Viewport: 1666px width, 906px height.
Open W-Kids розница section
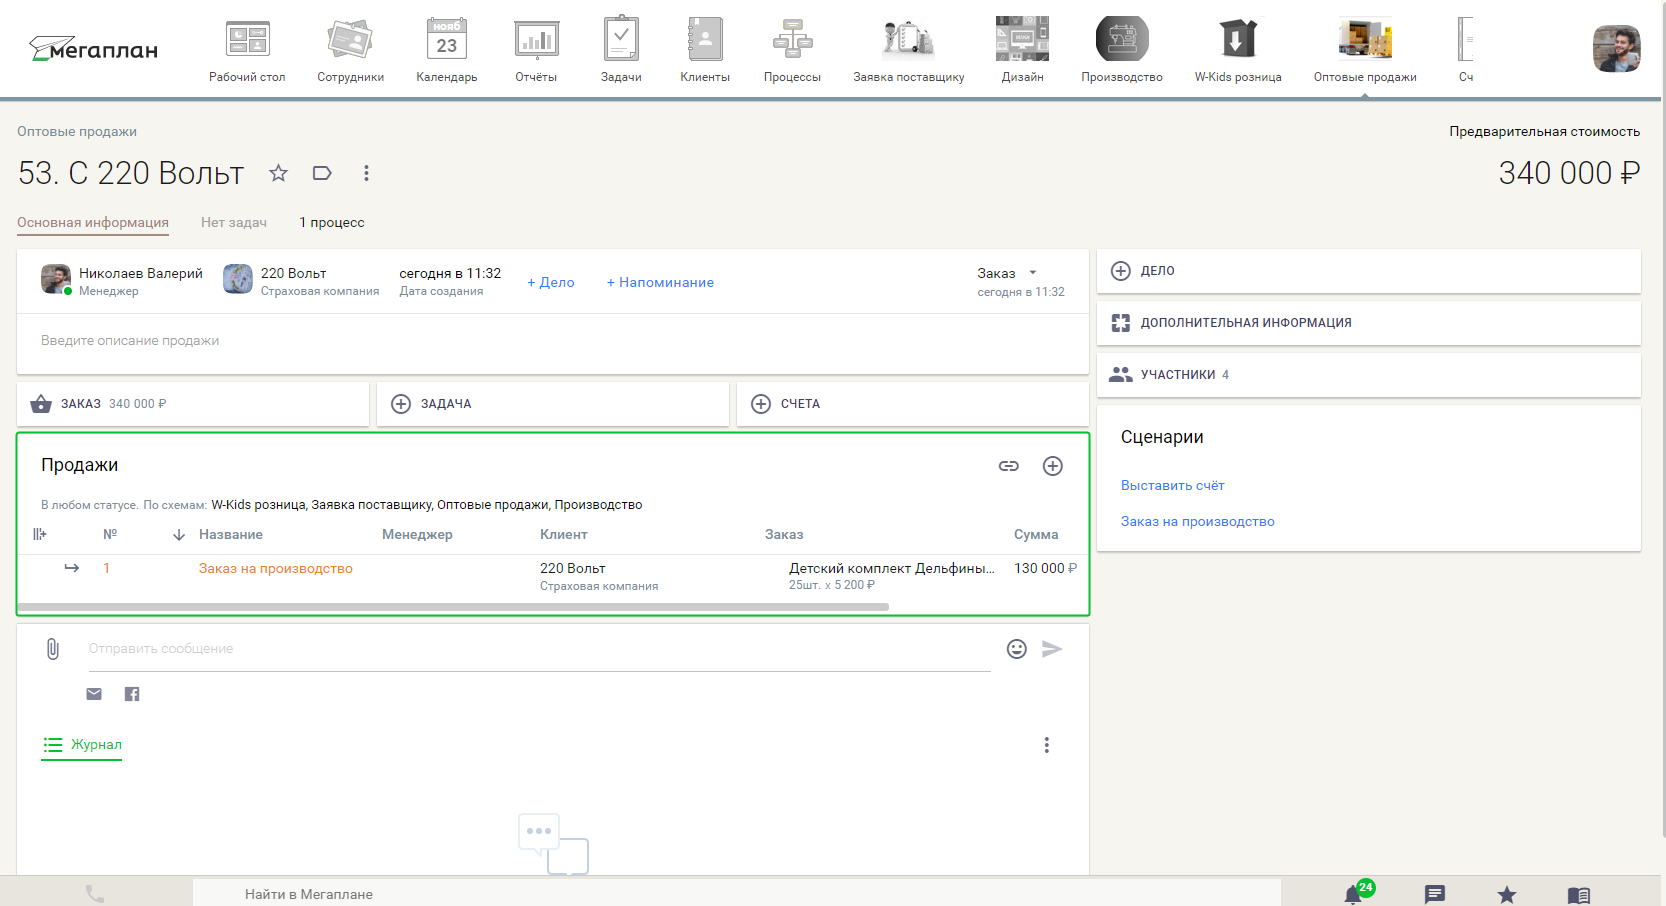(1237, 50)
